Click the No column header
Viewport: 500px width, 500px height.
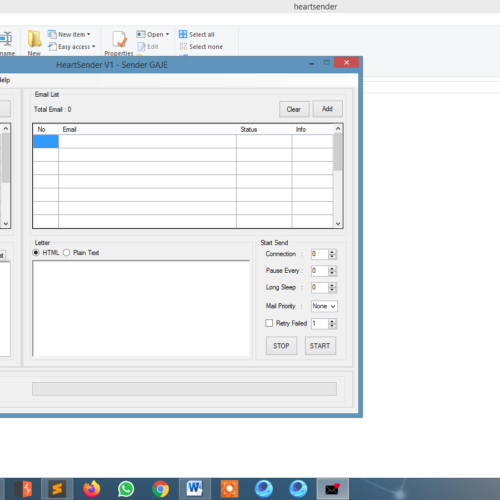click(x=46, y=129)
